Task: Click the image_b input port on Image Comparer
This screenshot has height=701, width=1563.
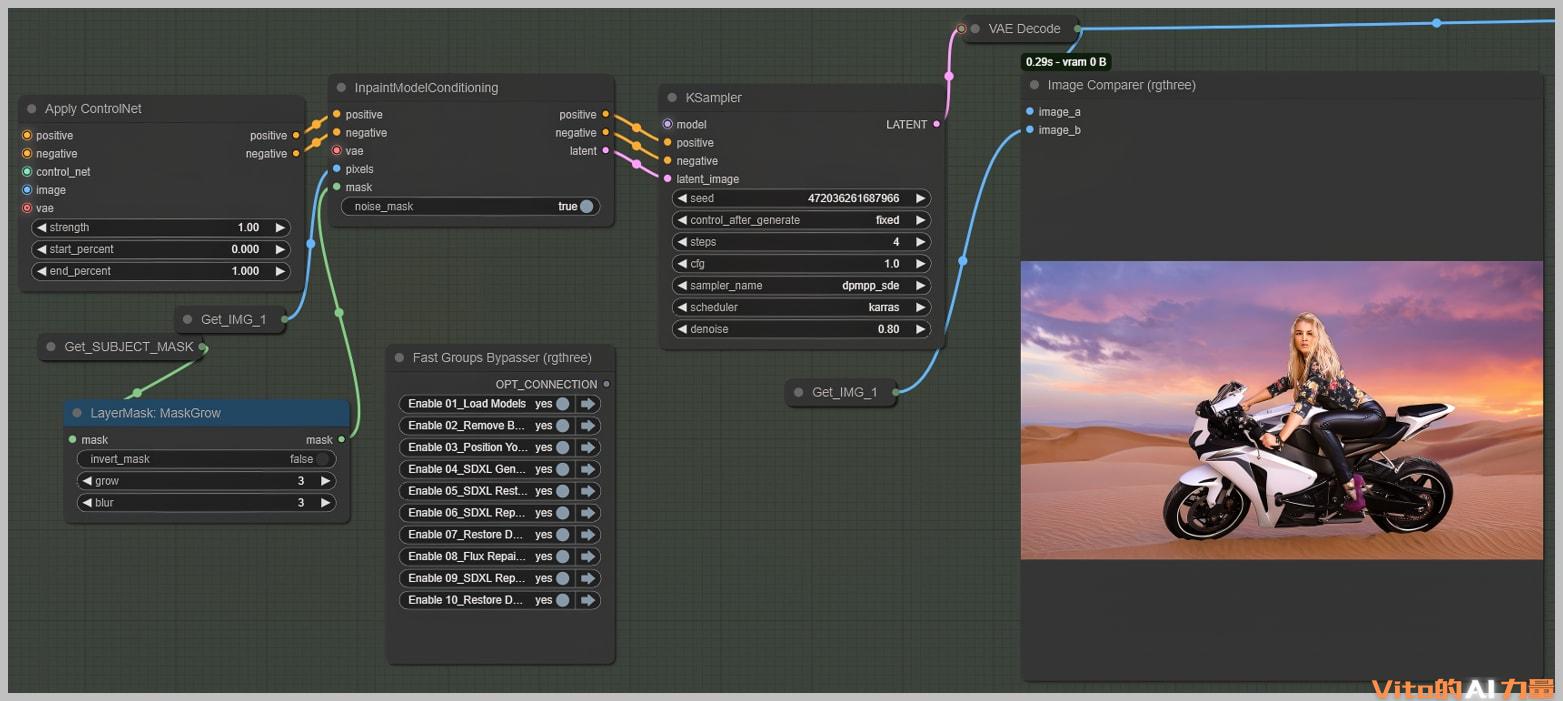Action: coord(1030,130)
